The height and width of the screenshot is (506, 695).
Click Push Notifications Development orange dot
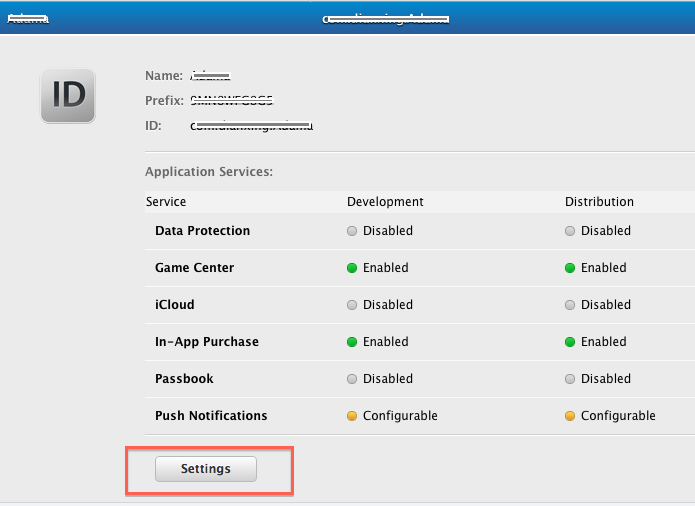[352, 416]
